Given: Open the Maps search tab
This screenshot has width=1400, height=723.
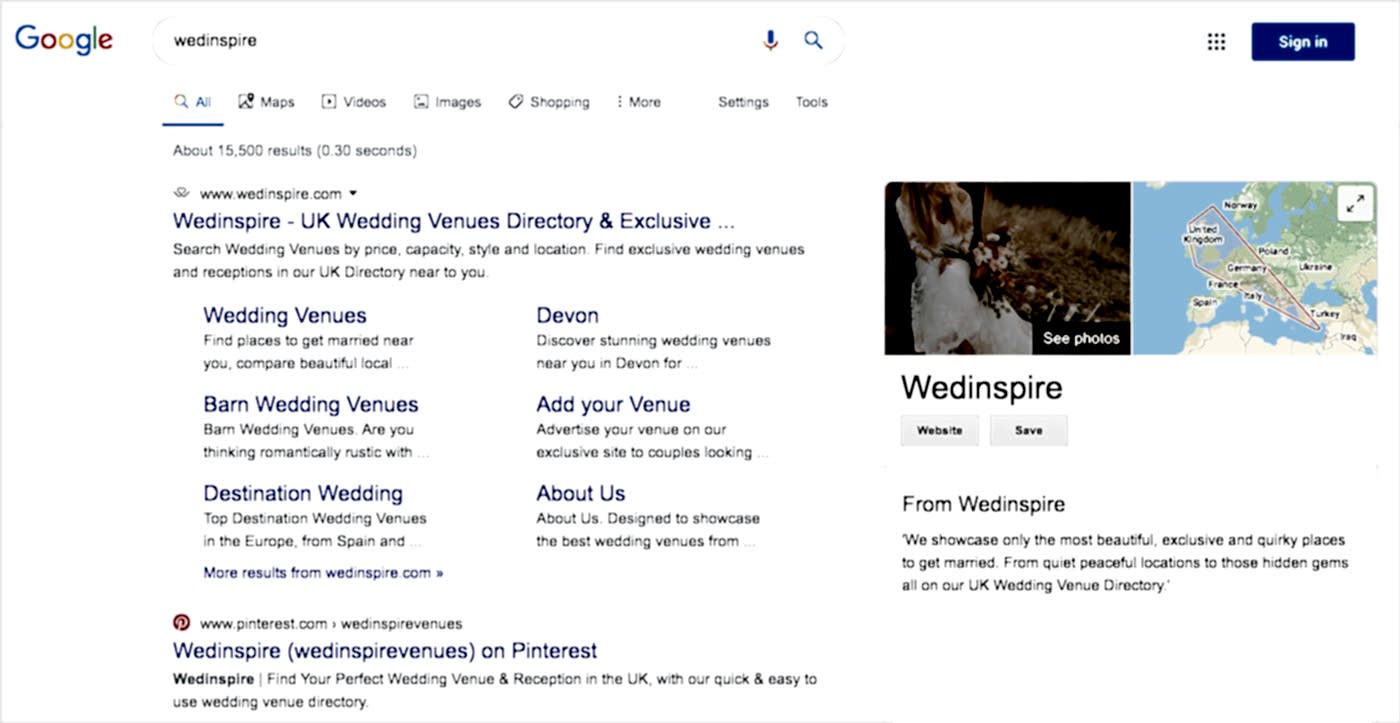Looking at the screenshot, I should pyautogui.click(x=266, y=102).
